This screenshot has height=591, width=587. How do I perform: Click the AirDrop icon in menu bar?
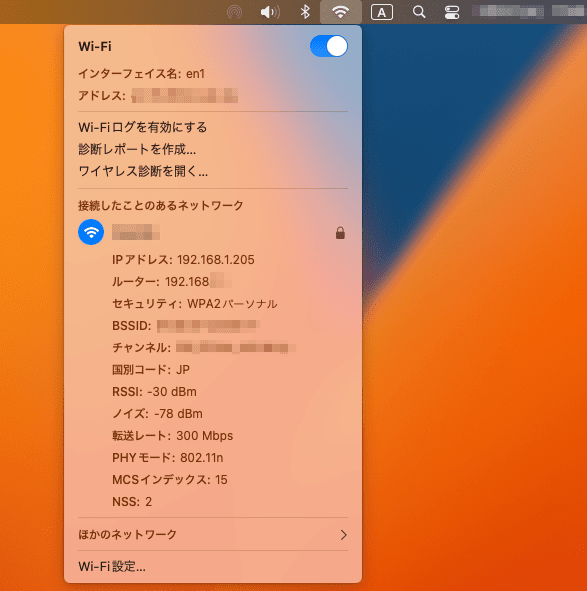point(234,12)
